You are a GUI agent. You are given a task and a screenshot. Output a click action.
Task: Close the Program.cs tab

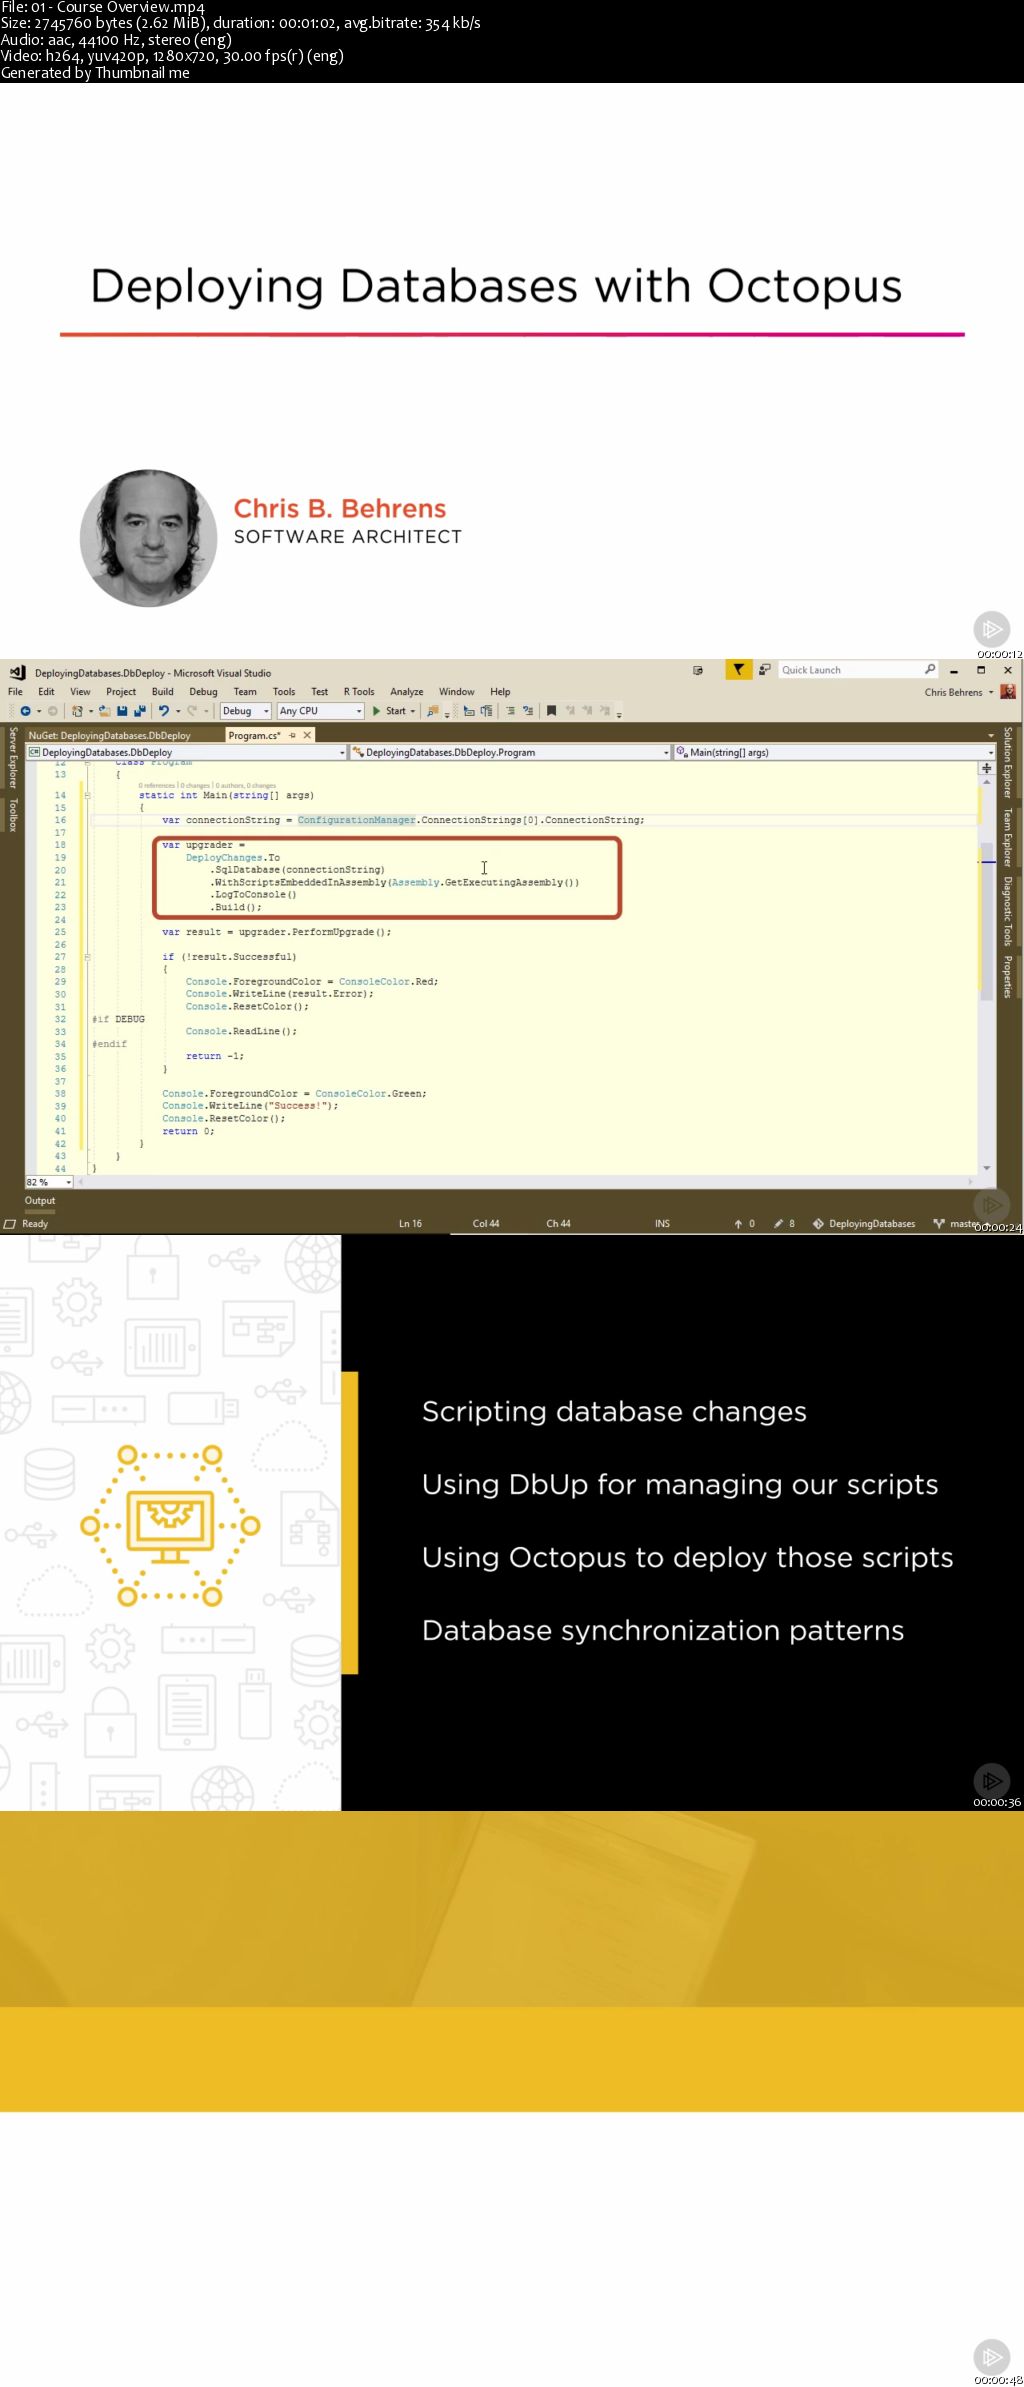tap(307, 735)
